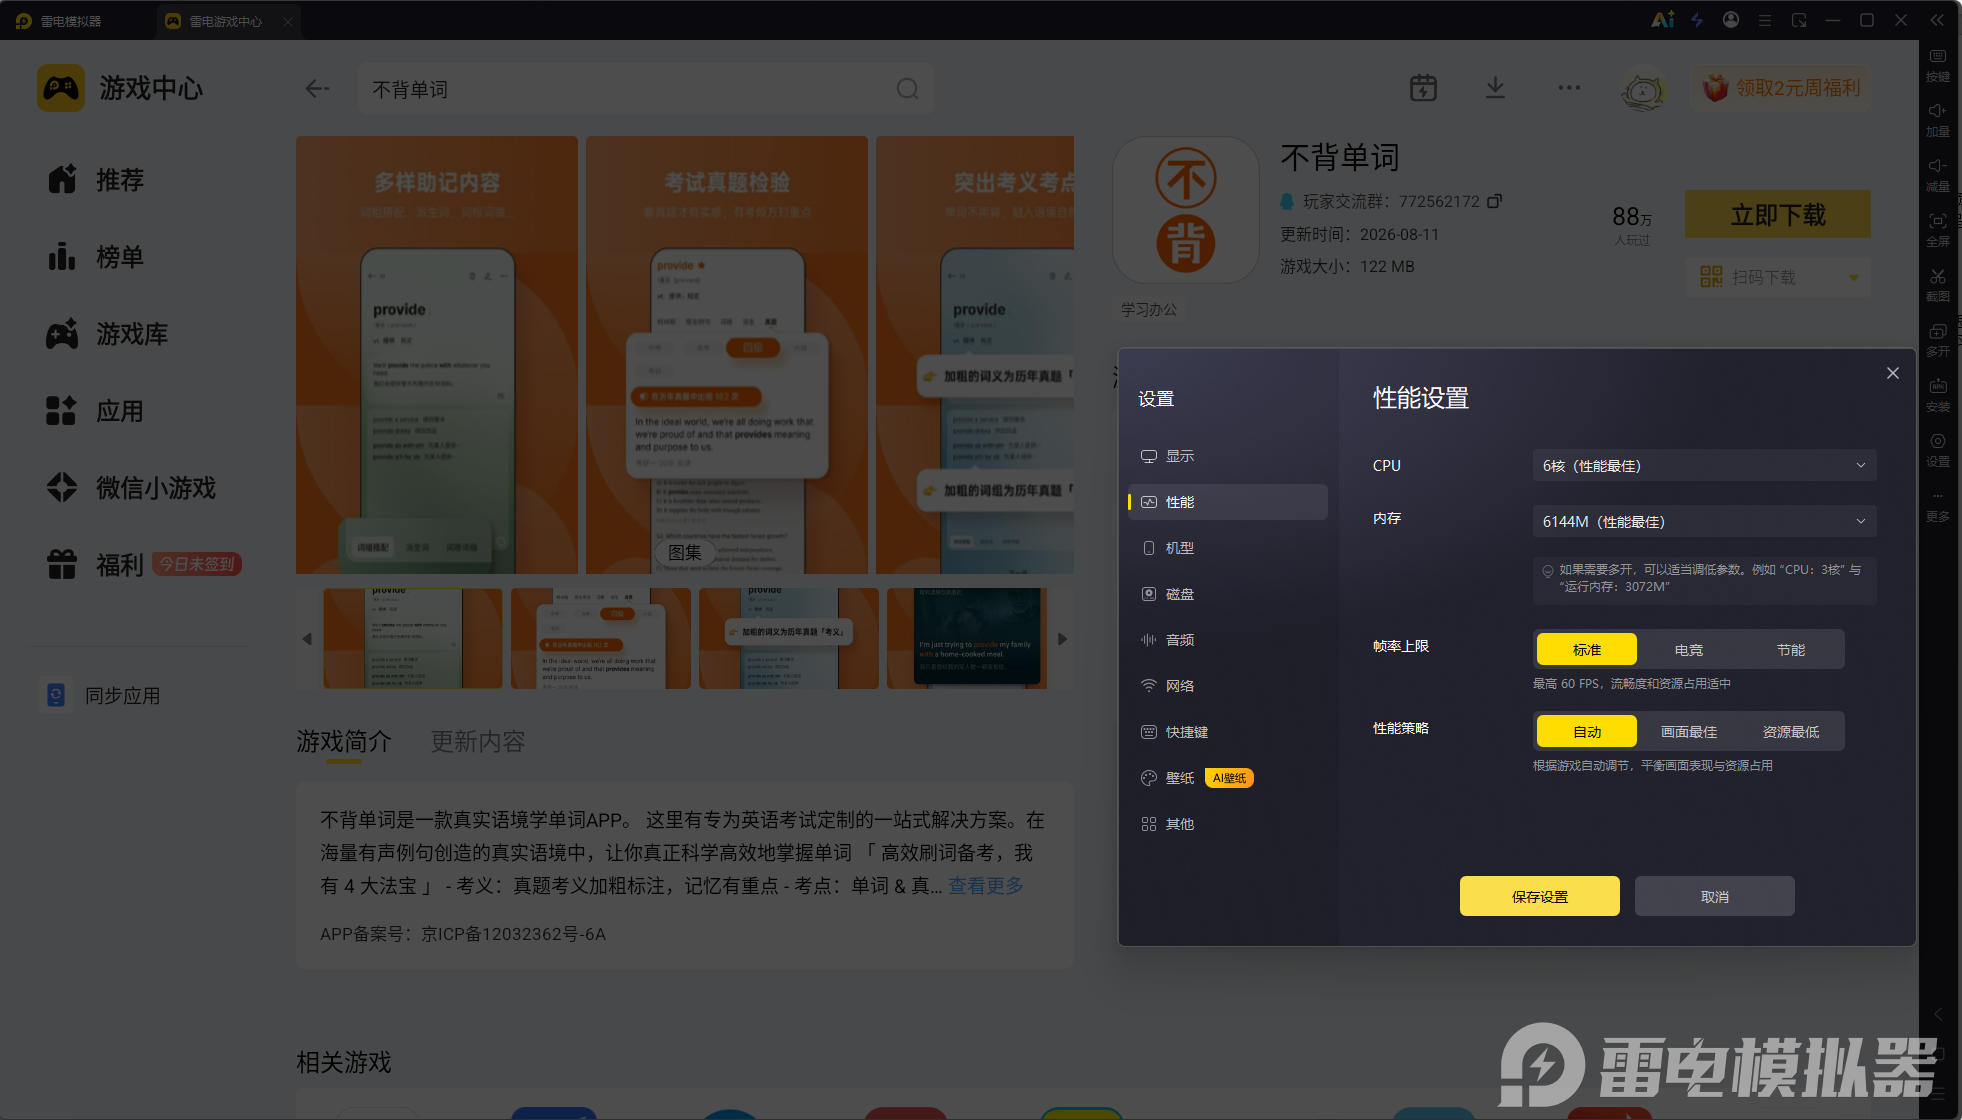1962x1120 pixels.
Task: Click the blue lightning boost icon
Action: (1697, 20)
